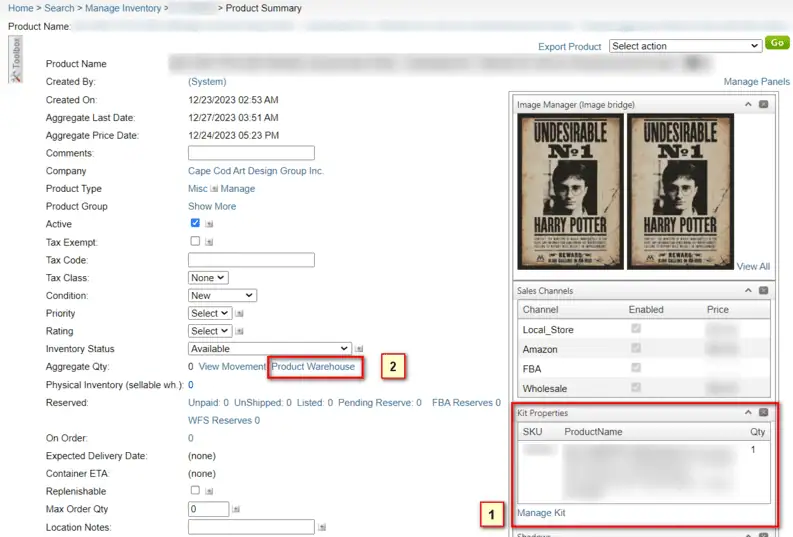Click the small icon beside Location Notes field
The image size is (793, 537).
pyautogui.click(x=322, y=527)
